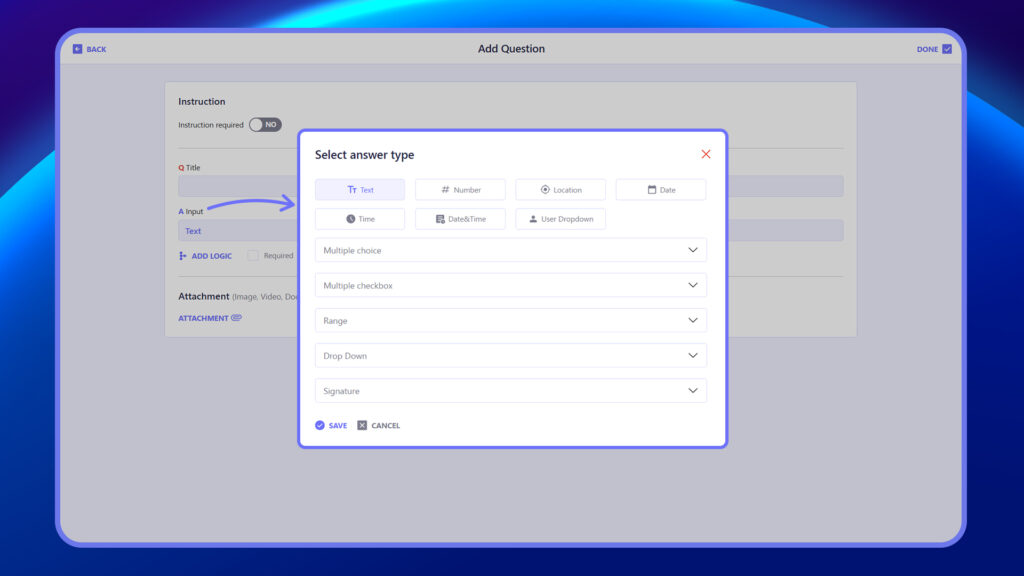This screenshot has width=1024, height=576.
Task: Save the selected answer type
Action: click(x=331, y=425)
